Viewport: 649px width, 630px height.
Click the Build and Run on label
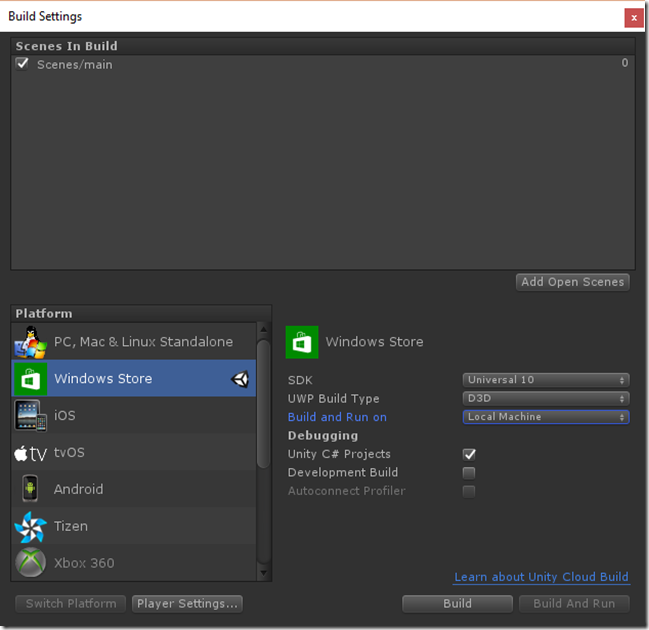tap(337, 417)
